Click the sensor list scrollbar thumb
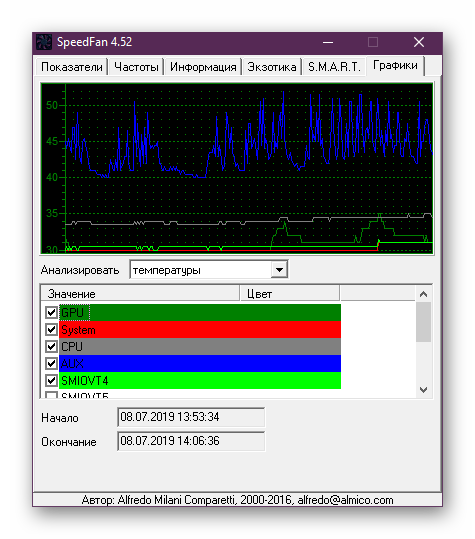Viewport: 475px width, 539px height. (423, 322)
